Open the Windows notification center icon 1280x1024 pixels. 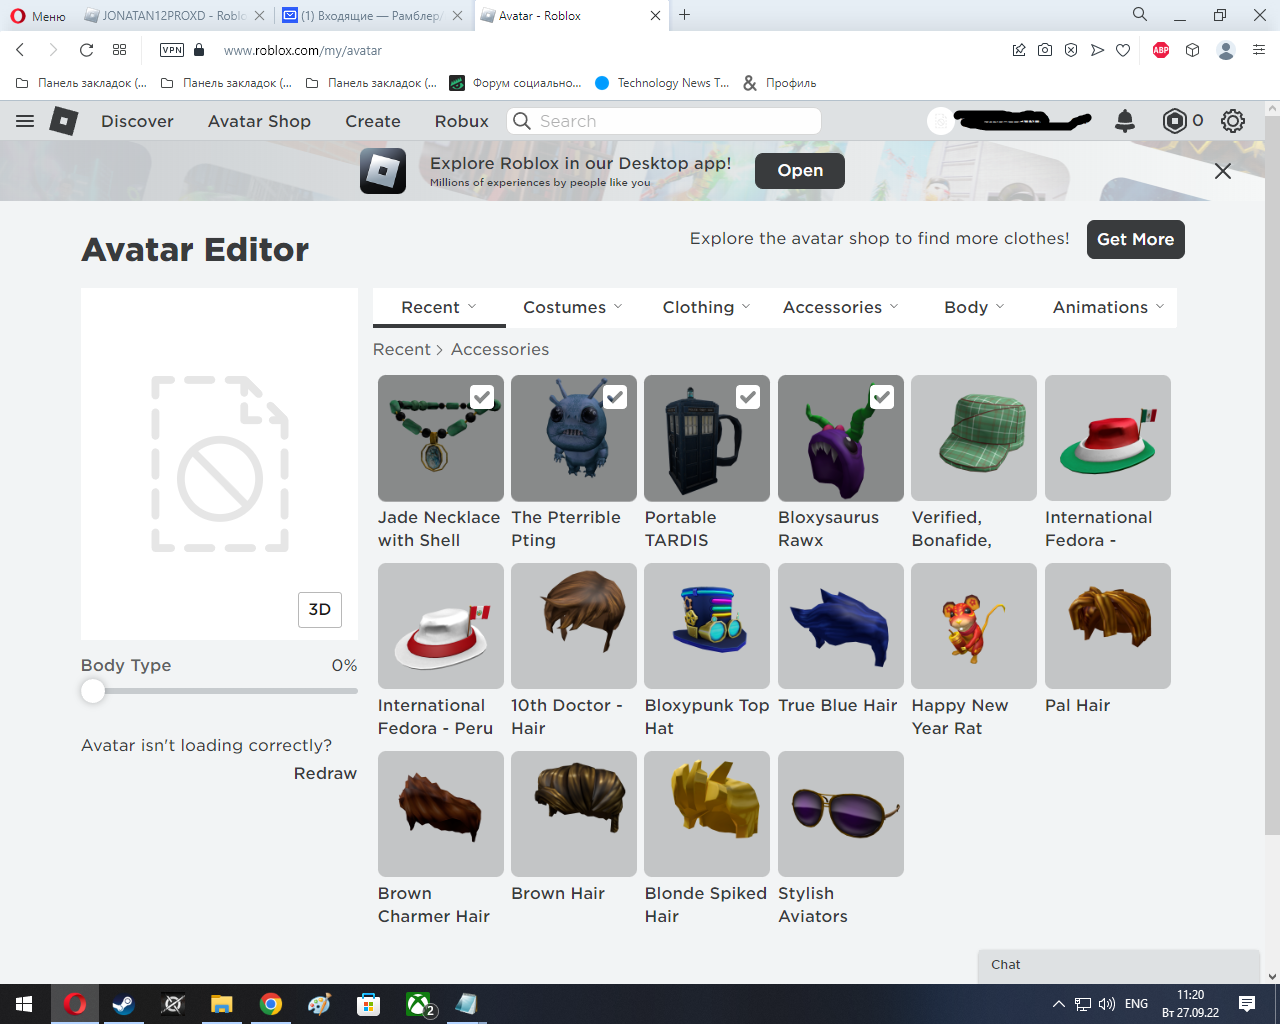pyautogui.click(x=1247, y=1004)
